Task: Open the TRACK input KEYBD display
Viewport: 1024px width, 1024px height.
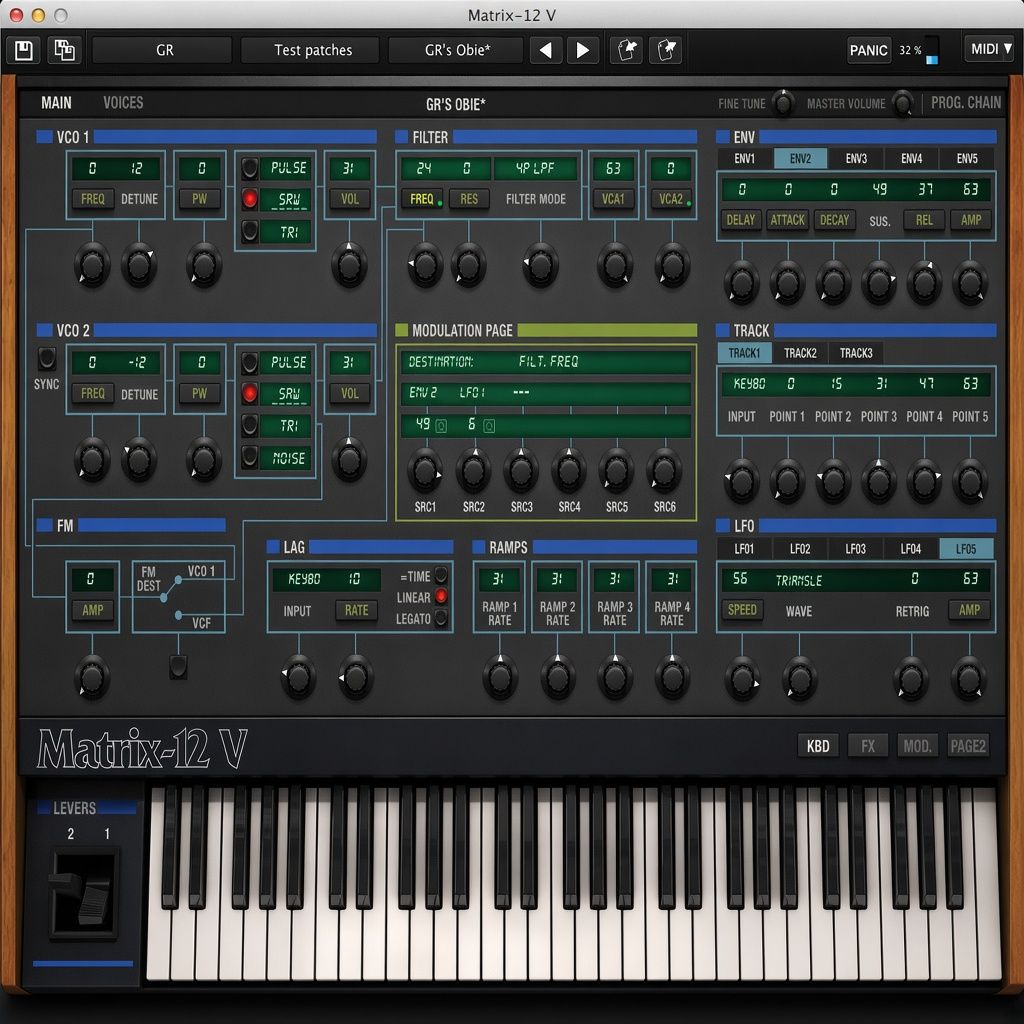Action: 748,384
